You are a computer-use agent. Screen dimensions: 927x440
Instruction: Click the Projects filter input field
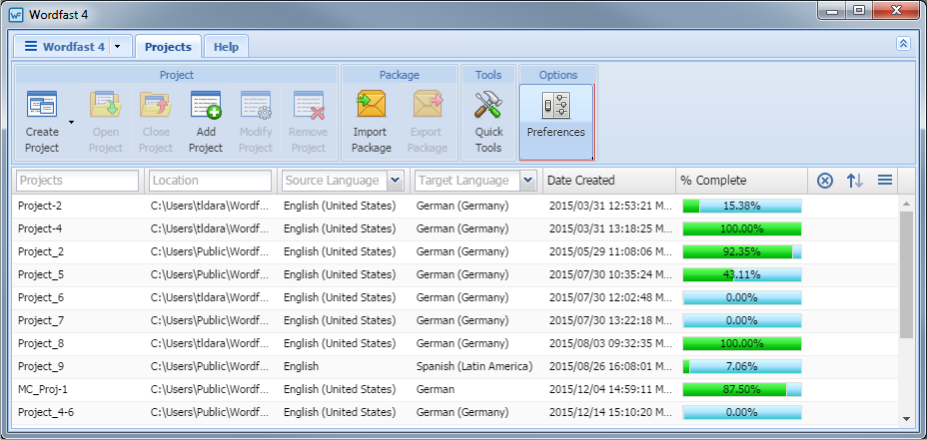[x=77, y=180]
